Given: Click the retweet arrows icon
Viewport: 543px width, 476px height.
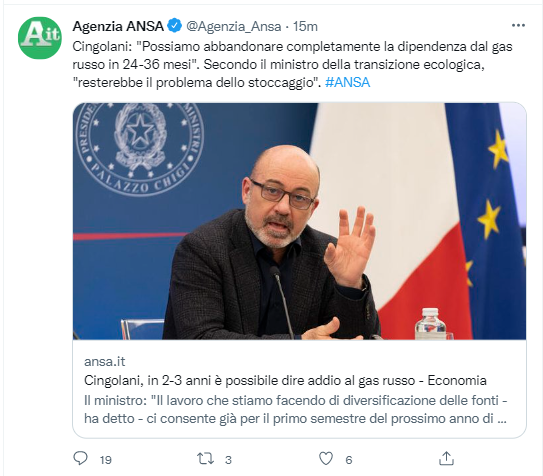Looking at the screenshot, I should click(x=205, y=459).
